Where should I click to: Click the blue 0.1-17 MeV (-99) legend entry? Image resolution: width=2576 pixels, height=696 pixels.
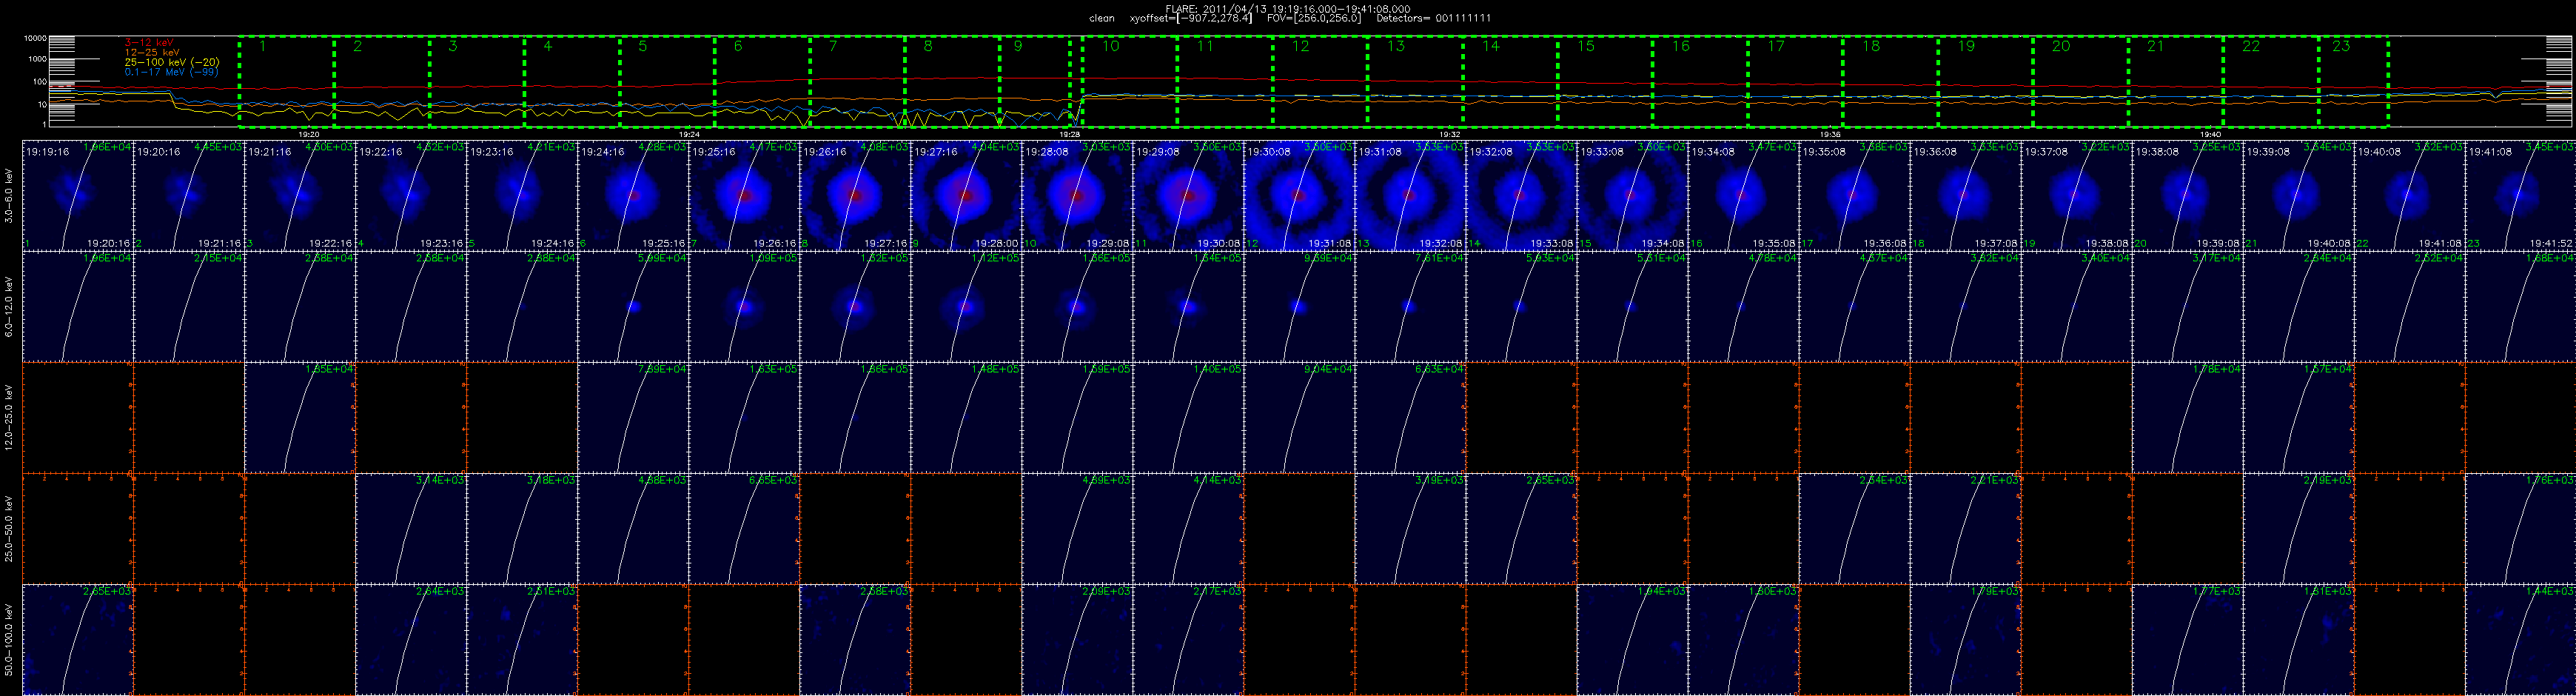(171, 72)
